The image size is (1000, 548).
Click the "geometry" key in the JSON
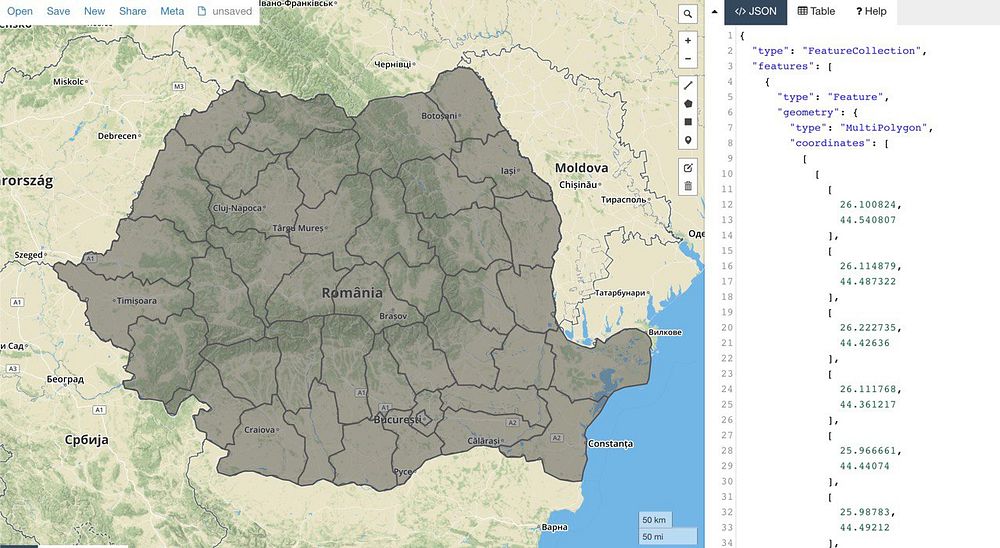(808, 112)
